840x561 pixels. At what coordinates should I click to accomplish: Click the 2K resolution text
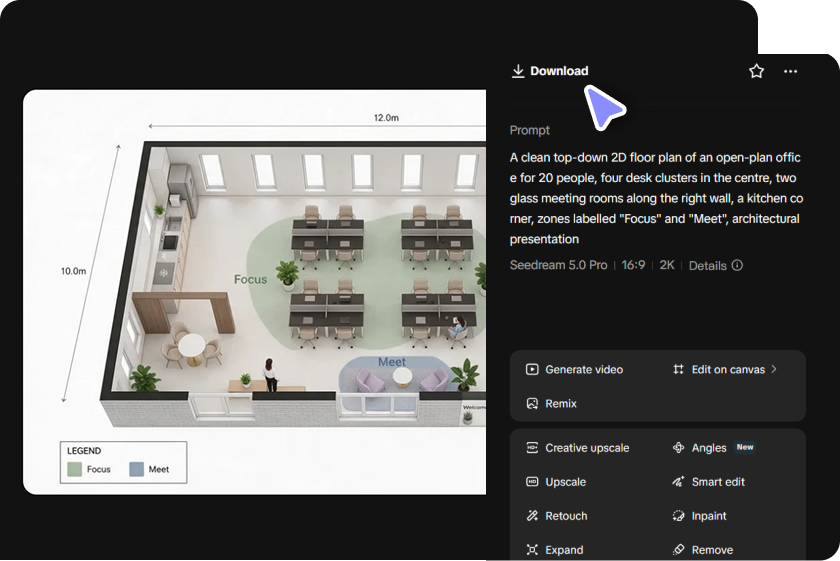[667, 265]
